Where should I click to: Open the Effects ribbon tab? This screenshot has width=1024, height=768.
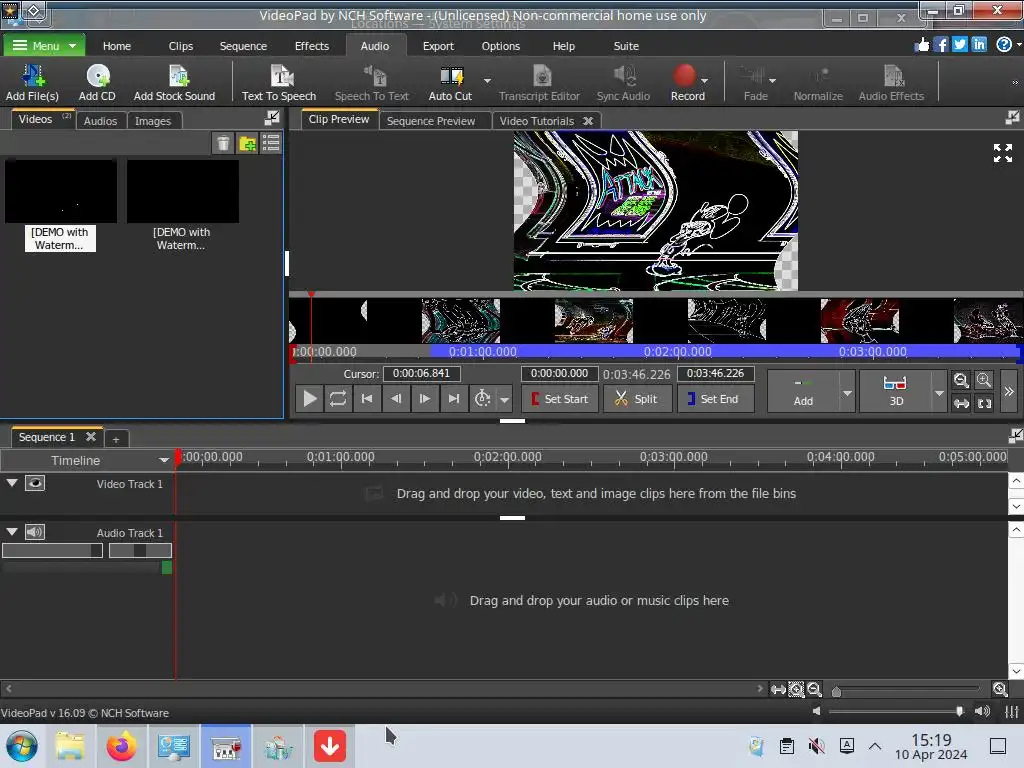pos(312,46)
